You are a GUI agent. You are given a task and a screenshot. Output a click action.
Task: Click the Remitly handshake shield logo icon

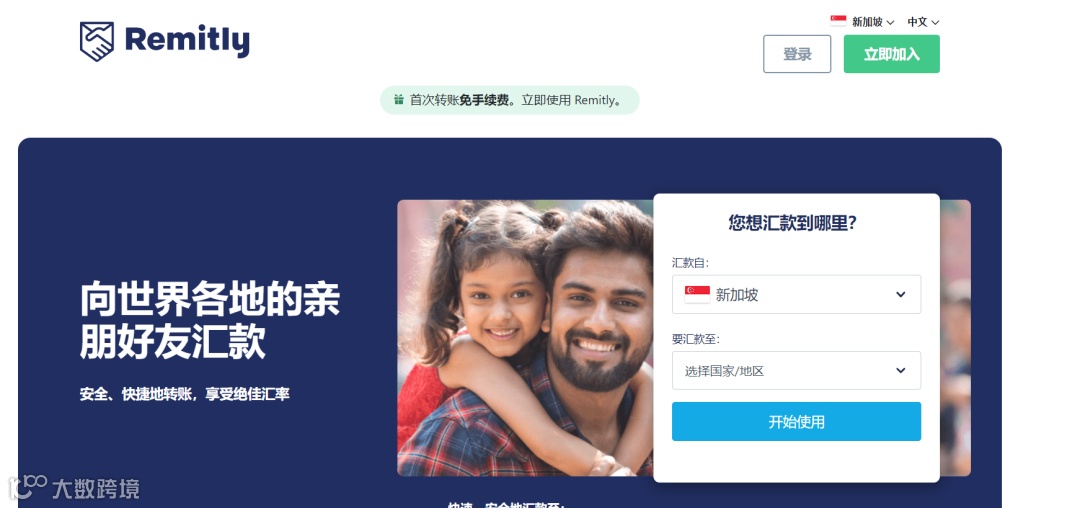(x=96, y=41)
